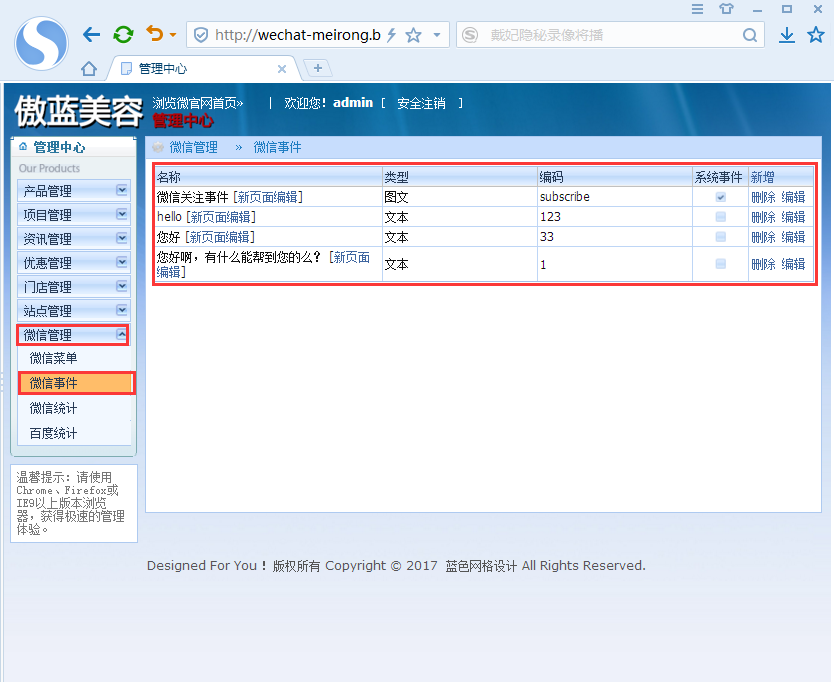Click the back navigation arrow
This screenshot has height=685, width=834.
tap(91, 33)
